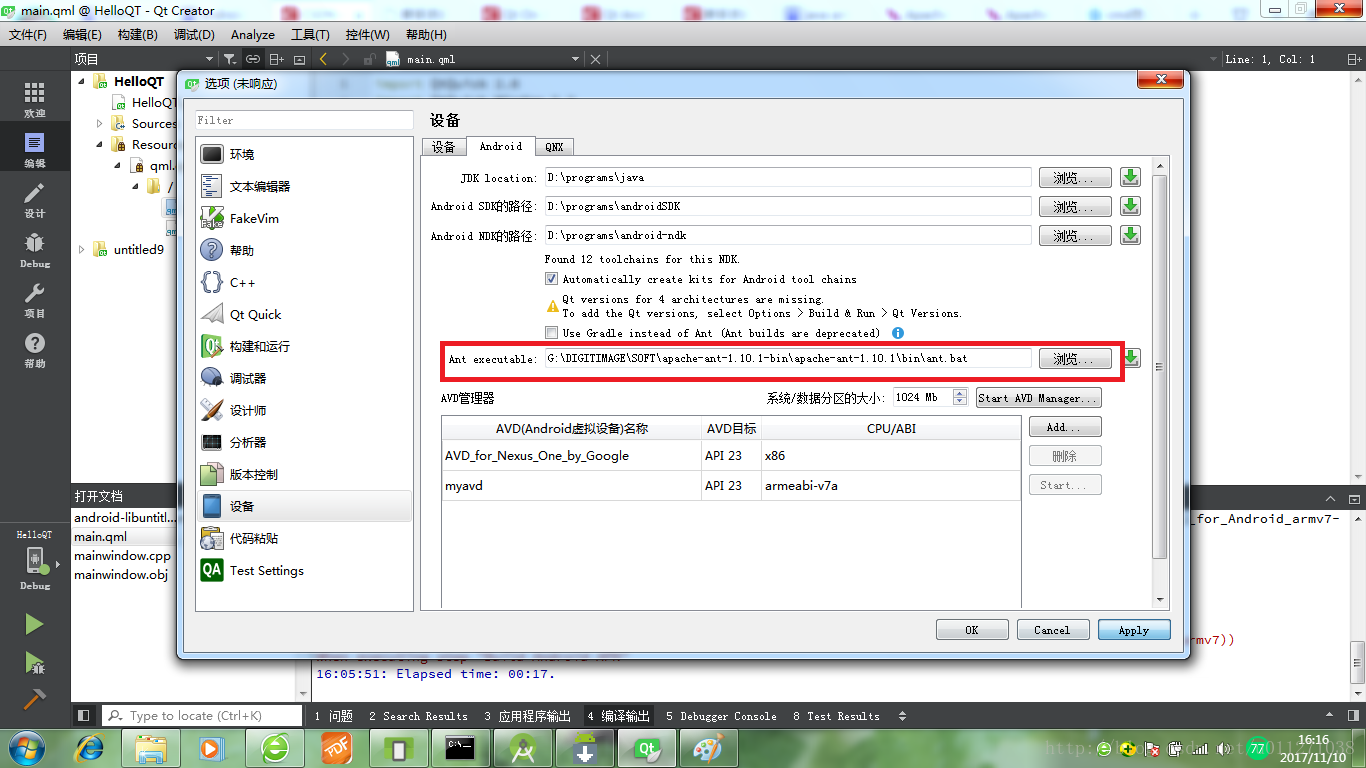
Task: Run the project with green play button
Action: click(34, 624)
